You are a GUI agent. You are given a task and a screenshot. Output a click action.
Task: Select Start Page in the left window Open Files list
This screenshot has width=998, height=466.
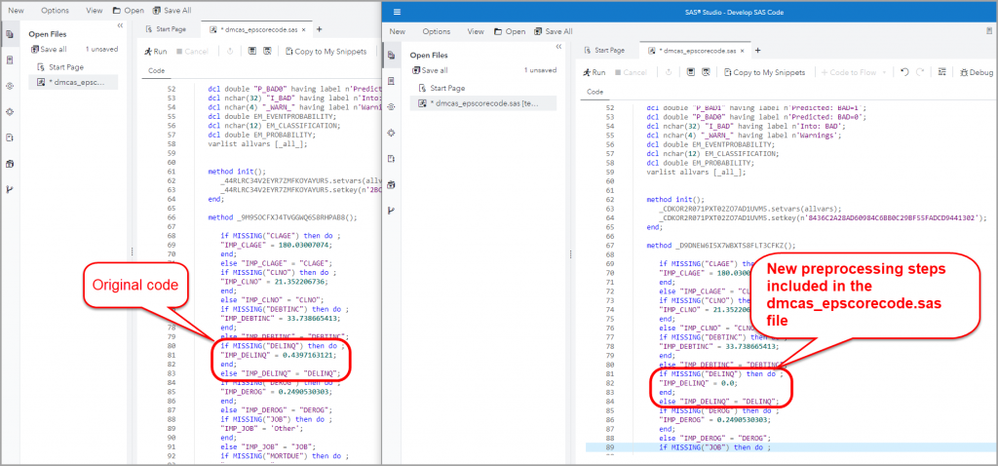(60, 67)
